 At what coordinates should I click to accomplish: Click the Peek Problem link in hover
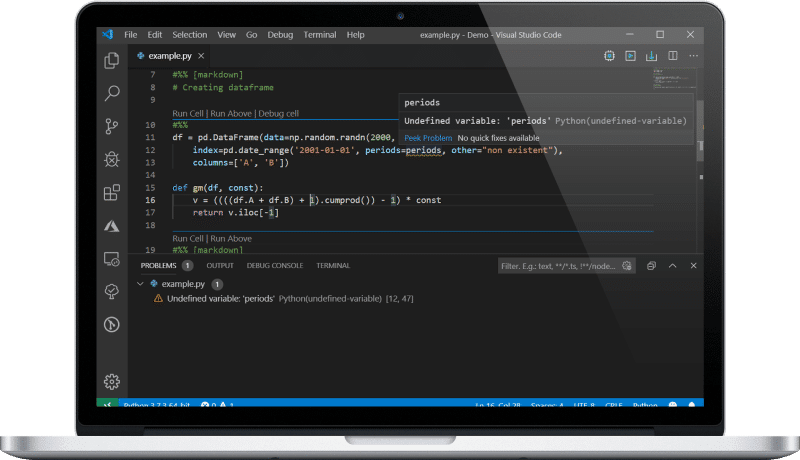coord(428,138)
